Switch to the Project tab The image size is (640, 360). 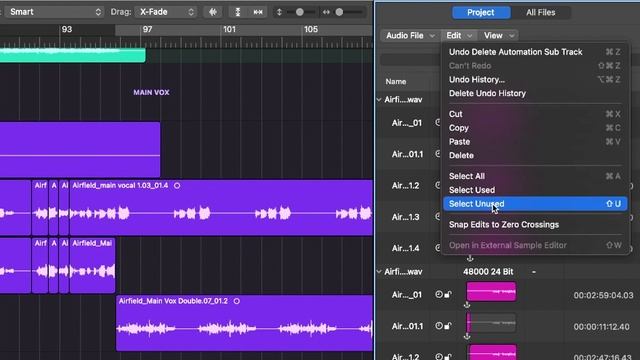coord(481,12)
